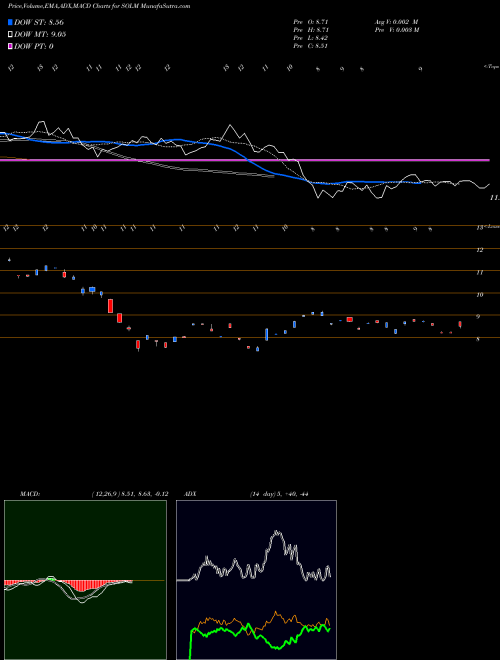Click the 'Pre V: 0.003 M' volume text
500x660 pixels.
pyautogui.click(x=396, y=30)
